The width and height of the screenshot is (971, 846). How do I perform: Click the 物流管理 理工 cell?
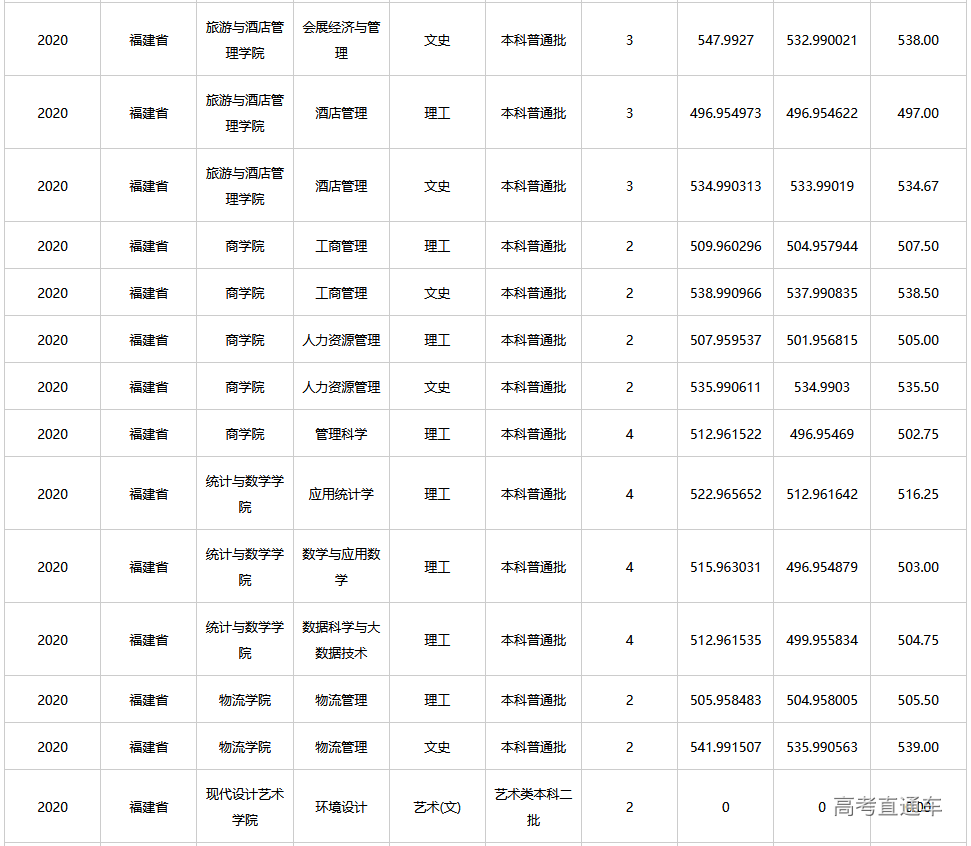341,699
